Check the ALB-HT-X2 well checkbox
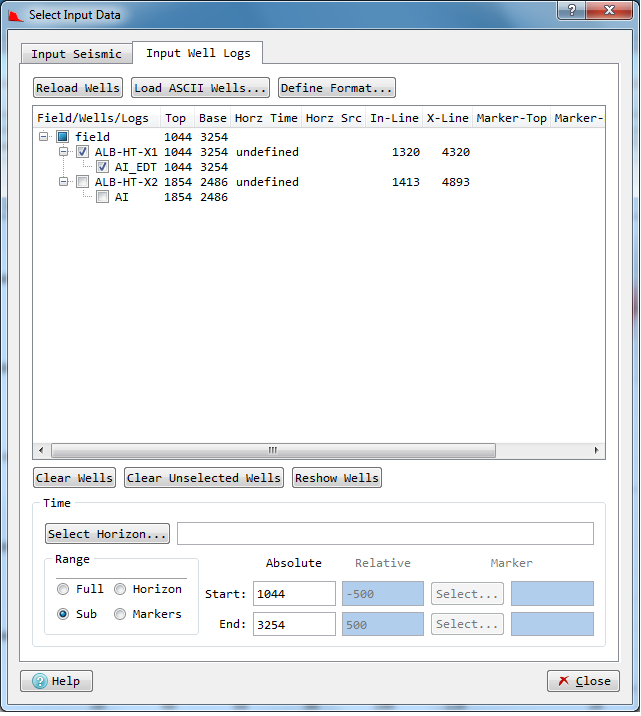This screenshot has width=641, height=716. (83, 182)
